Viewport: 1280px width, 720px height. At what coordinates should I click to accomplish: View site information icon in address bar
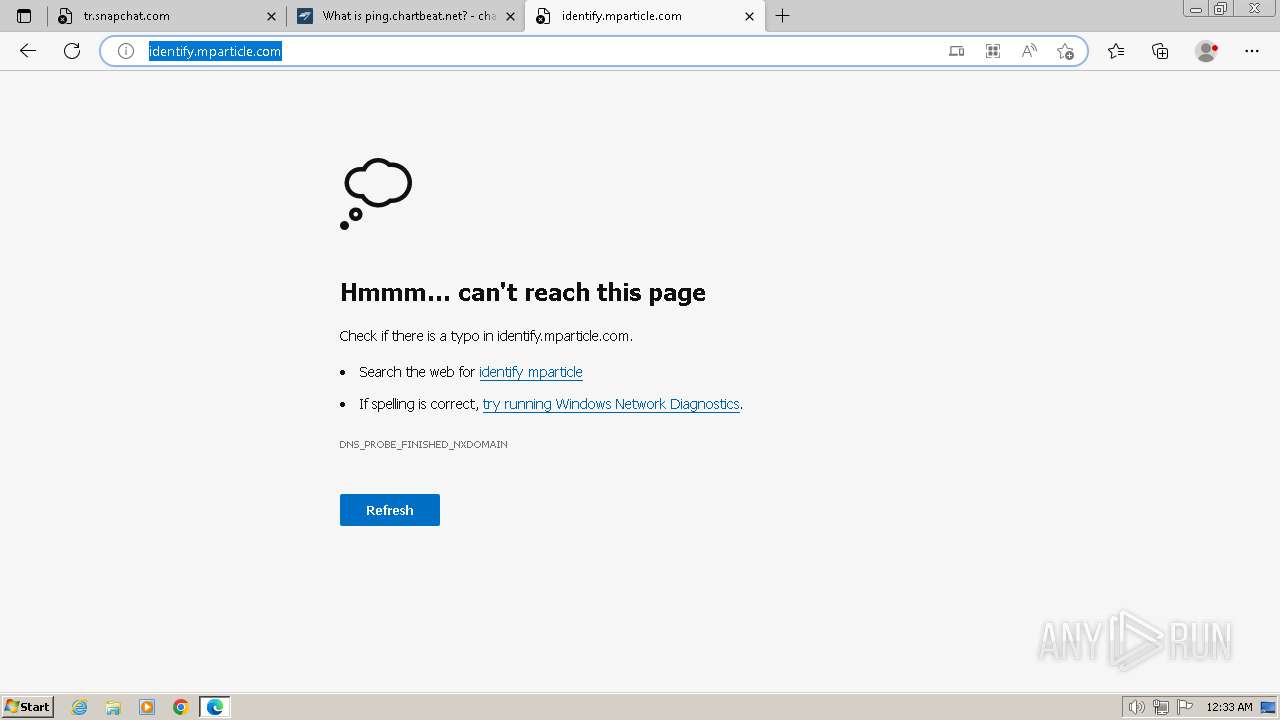pyautogui.click(x=126, y=51)
